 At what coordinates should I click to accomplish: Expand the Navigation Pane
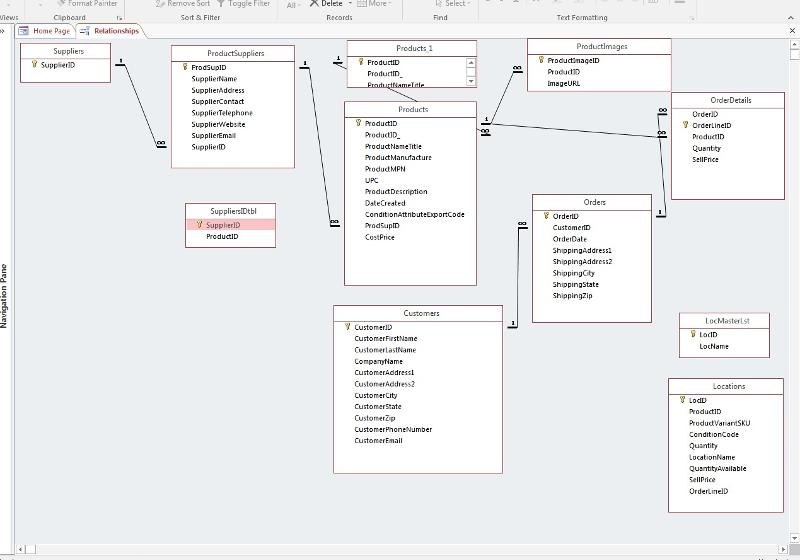point(3,31)
